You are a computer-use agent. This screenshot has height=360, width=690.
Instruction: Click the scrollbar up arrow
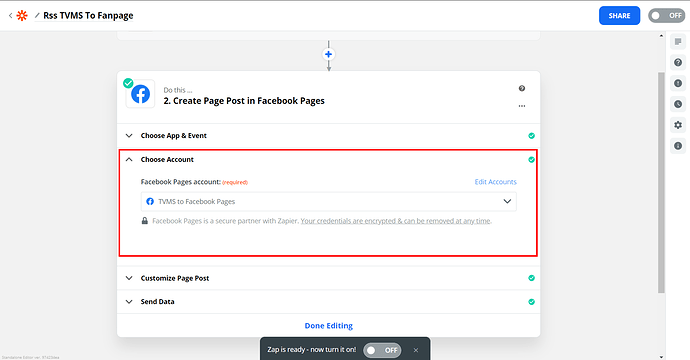[x=661, y=36]
